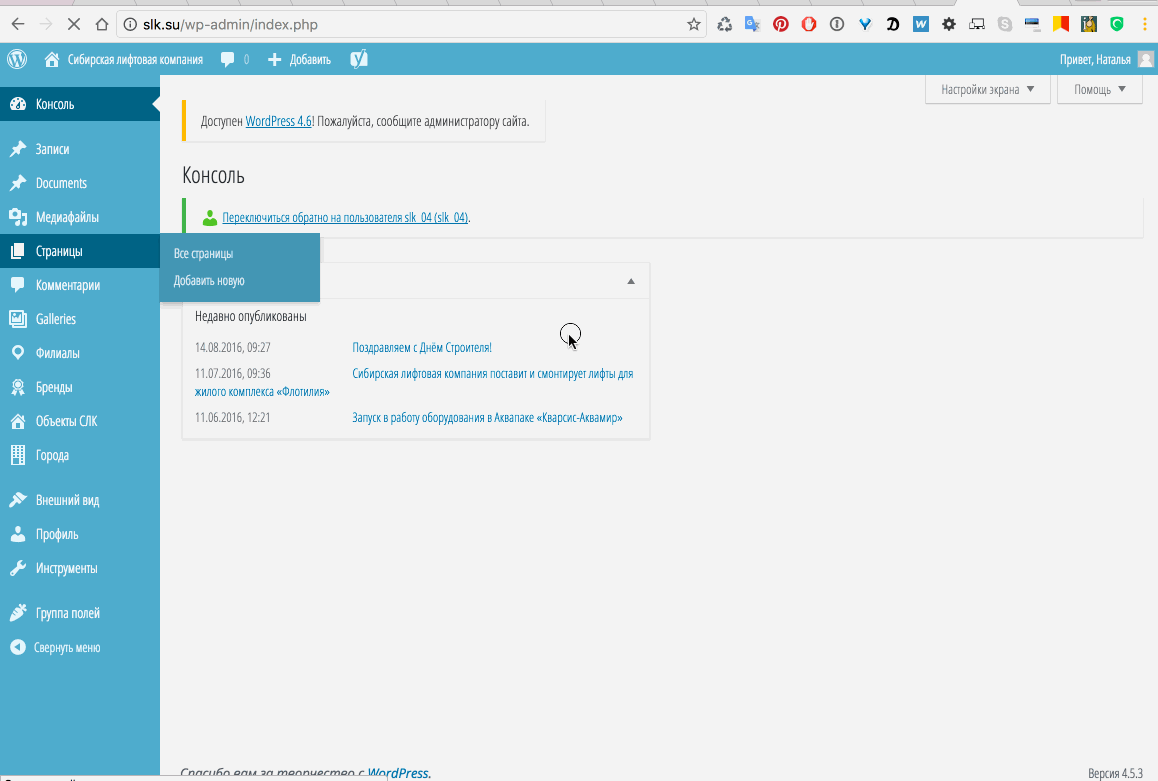The height and width of the screenshot is (781, 1158).
Task: Open the Добавить menu in the admin bar
Action: [299, 60]
